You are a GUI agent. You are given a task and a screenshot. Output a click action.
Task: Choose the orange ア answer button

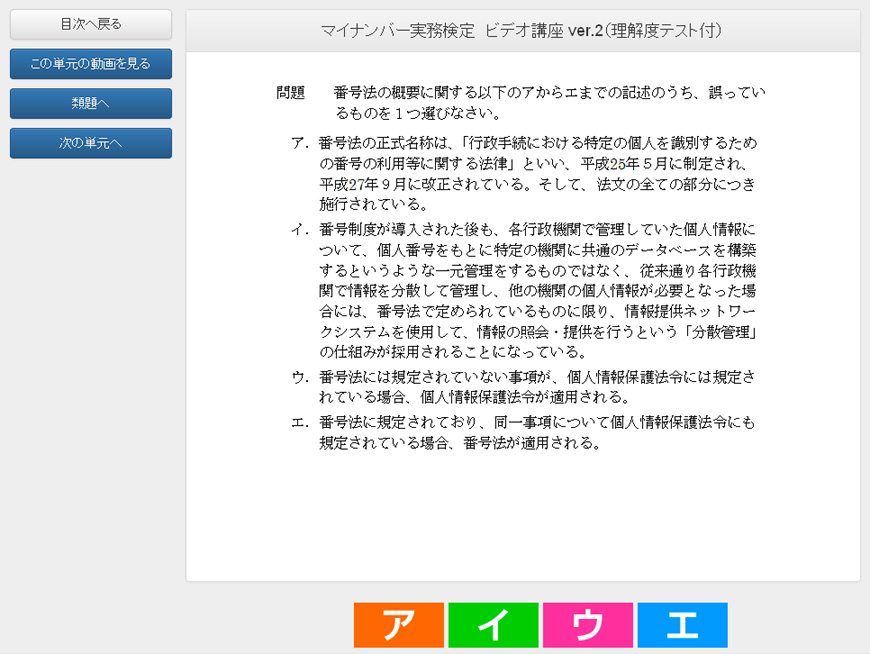pos(399,625)
